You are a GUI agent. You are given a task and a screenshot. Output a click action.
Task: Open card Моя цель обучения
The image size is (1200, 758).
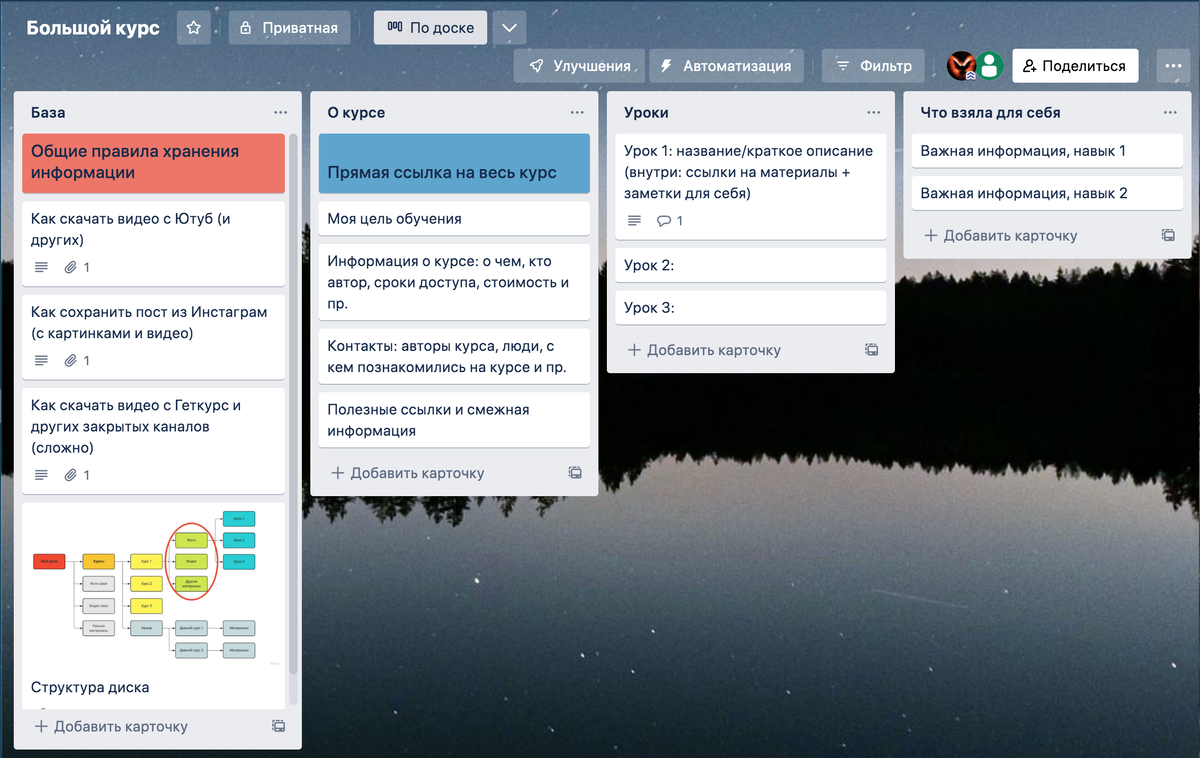point(454,218)
